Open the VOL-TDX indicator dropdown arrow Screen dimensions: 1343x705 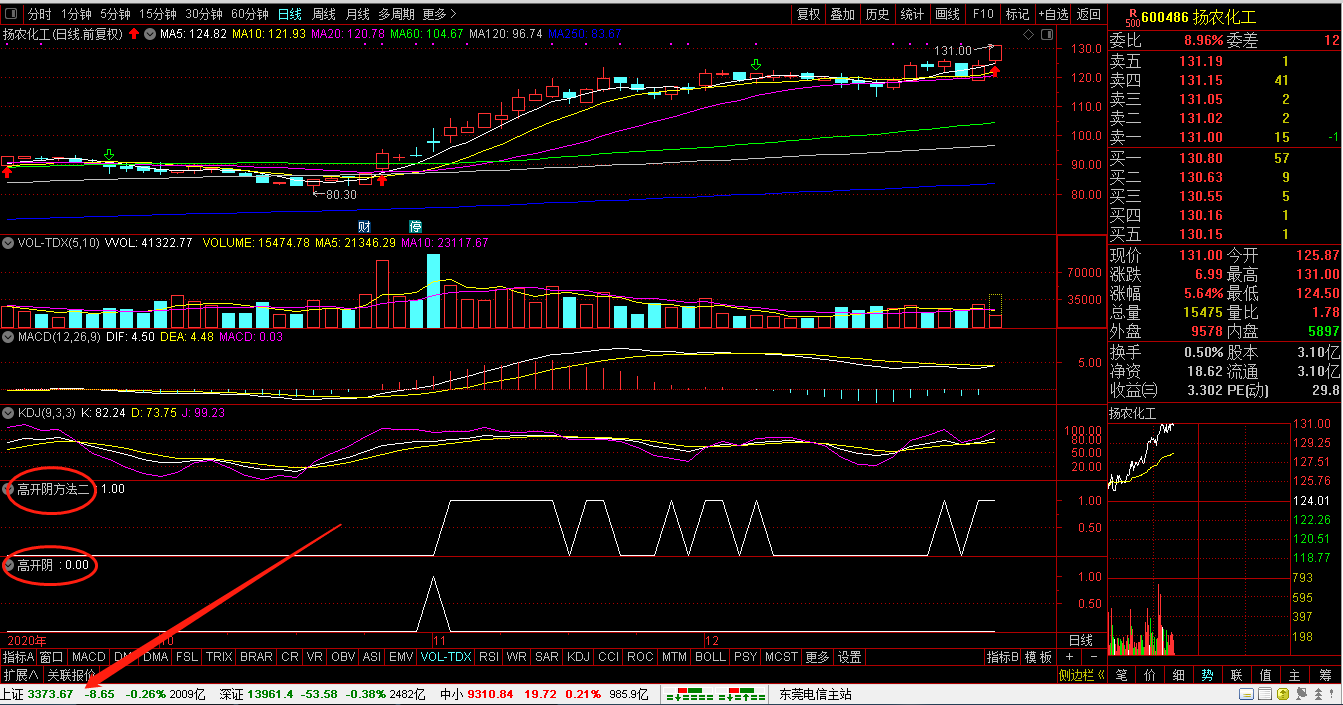9,243
